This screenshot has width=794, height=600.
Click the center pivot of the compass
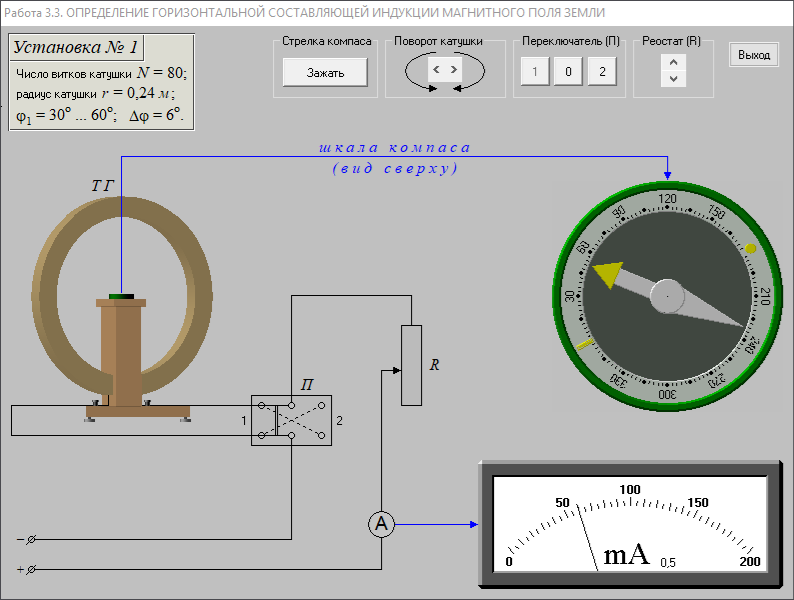point(666,296)
